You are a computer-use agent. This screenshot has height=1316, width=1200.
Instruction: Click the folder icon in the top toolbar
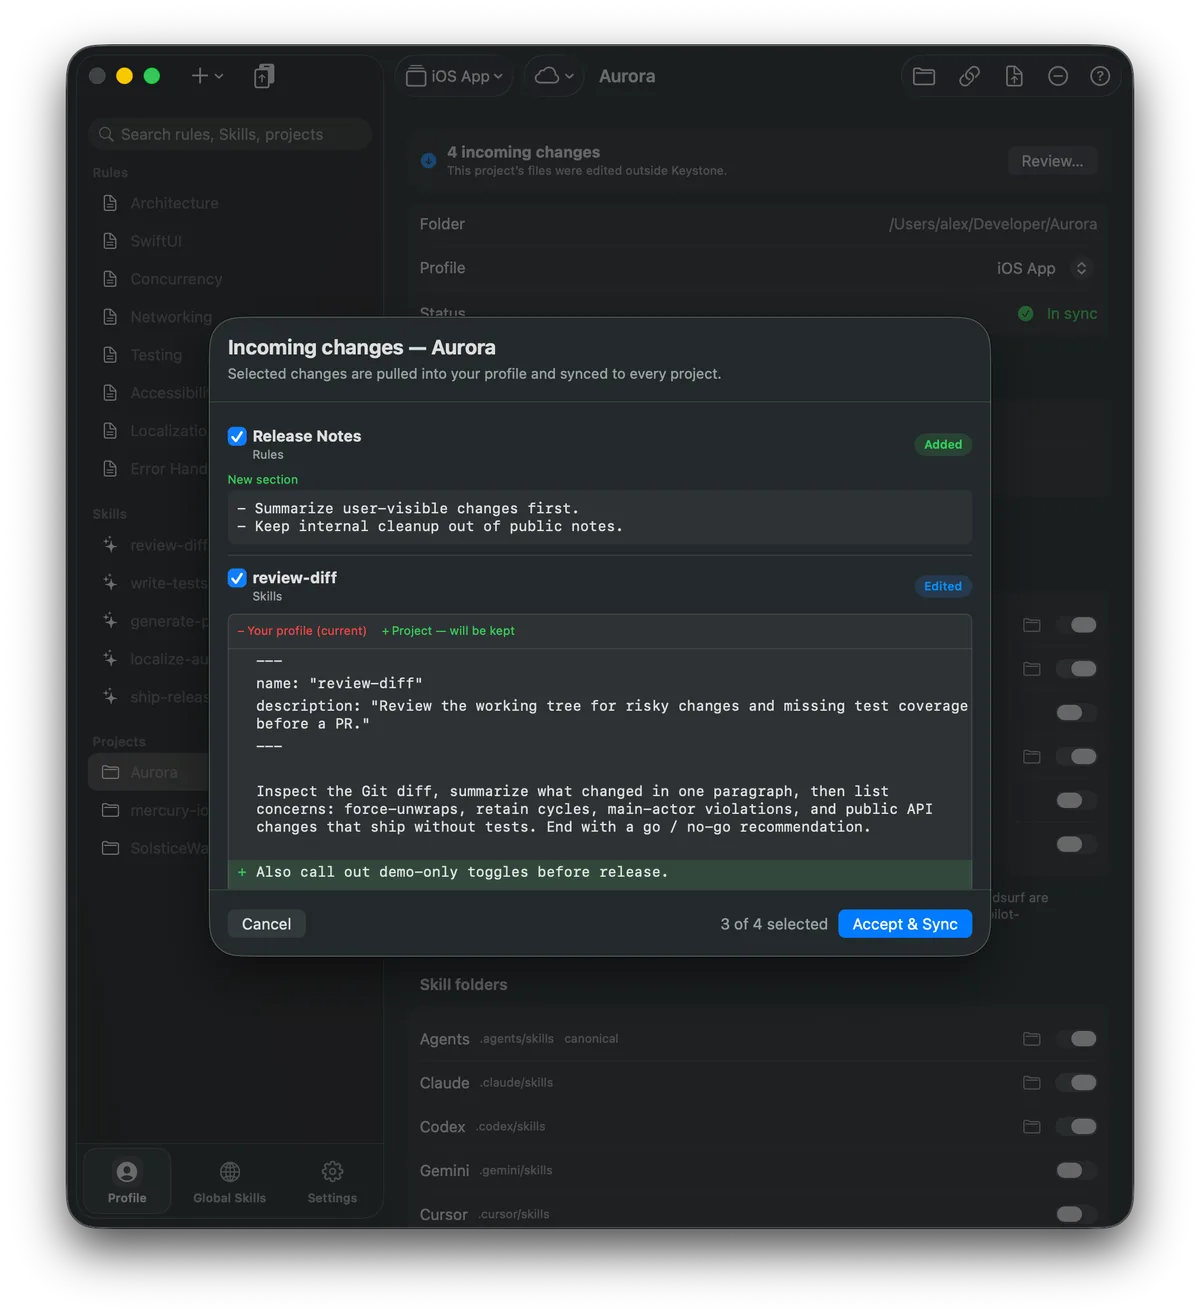click(x=924, y=76)
